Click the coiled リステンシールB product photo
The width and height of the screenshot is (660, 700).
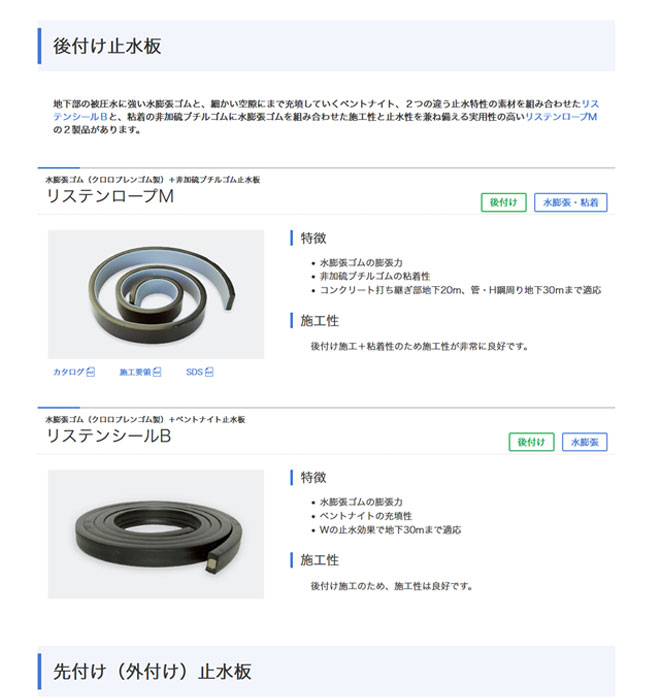point(156,534)
